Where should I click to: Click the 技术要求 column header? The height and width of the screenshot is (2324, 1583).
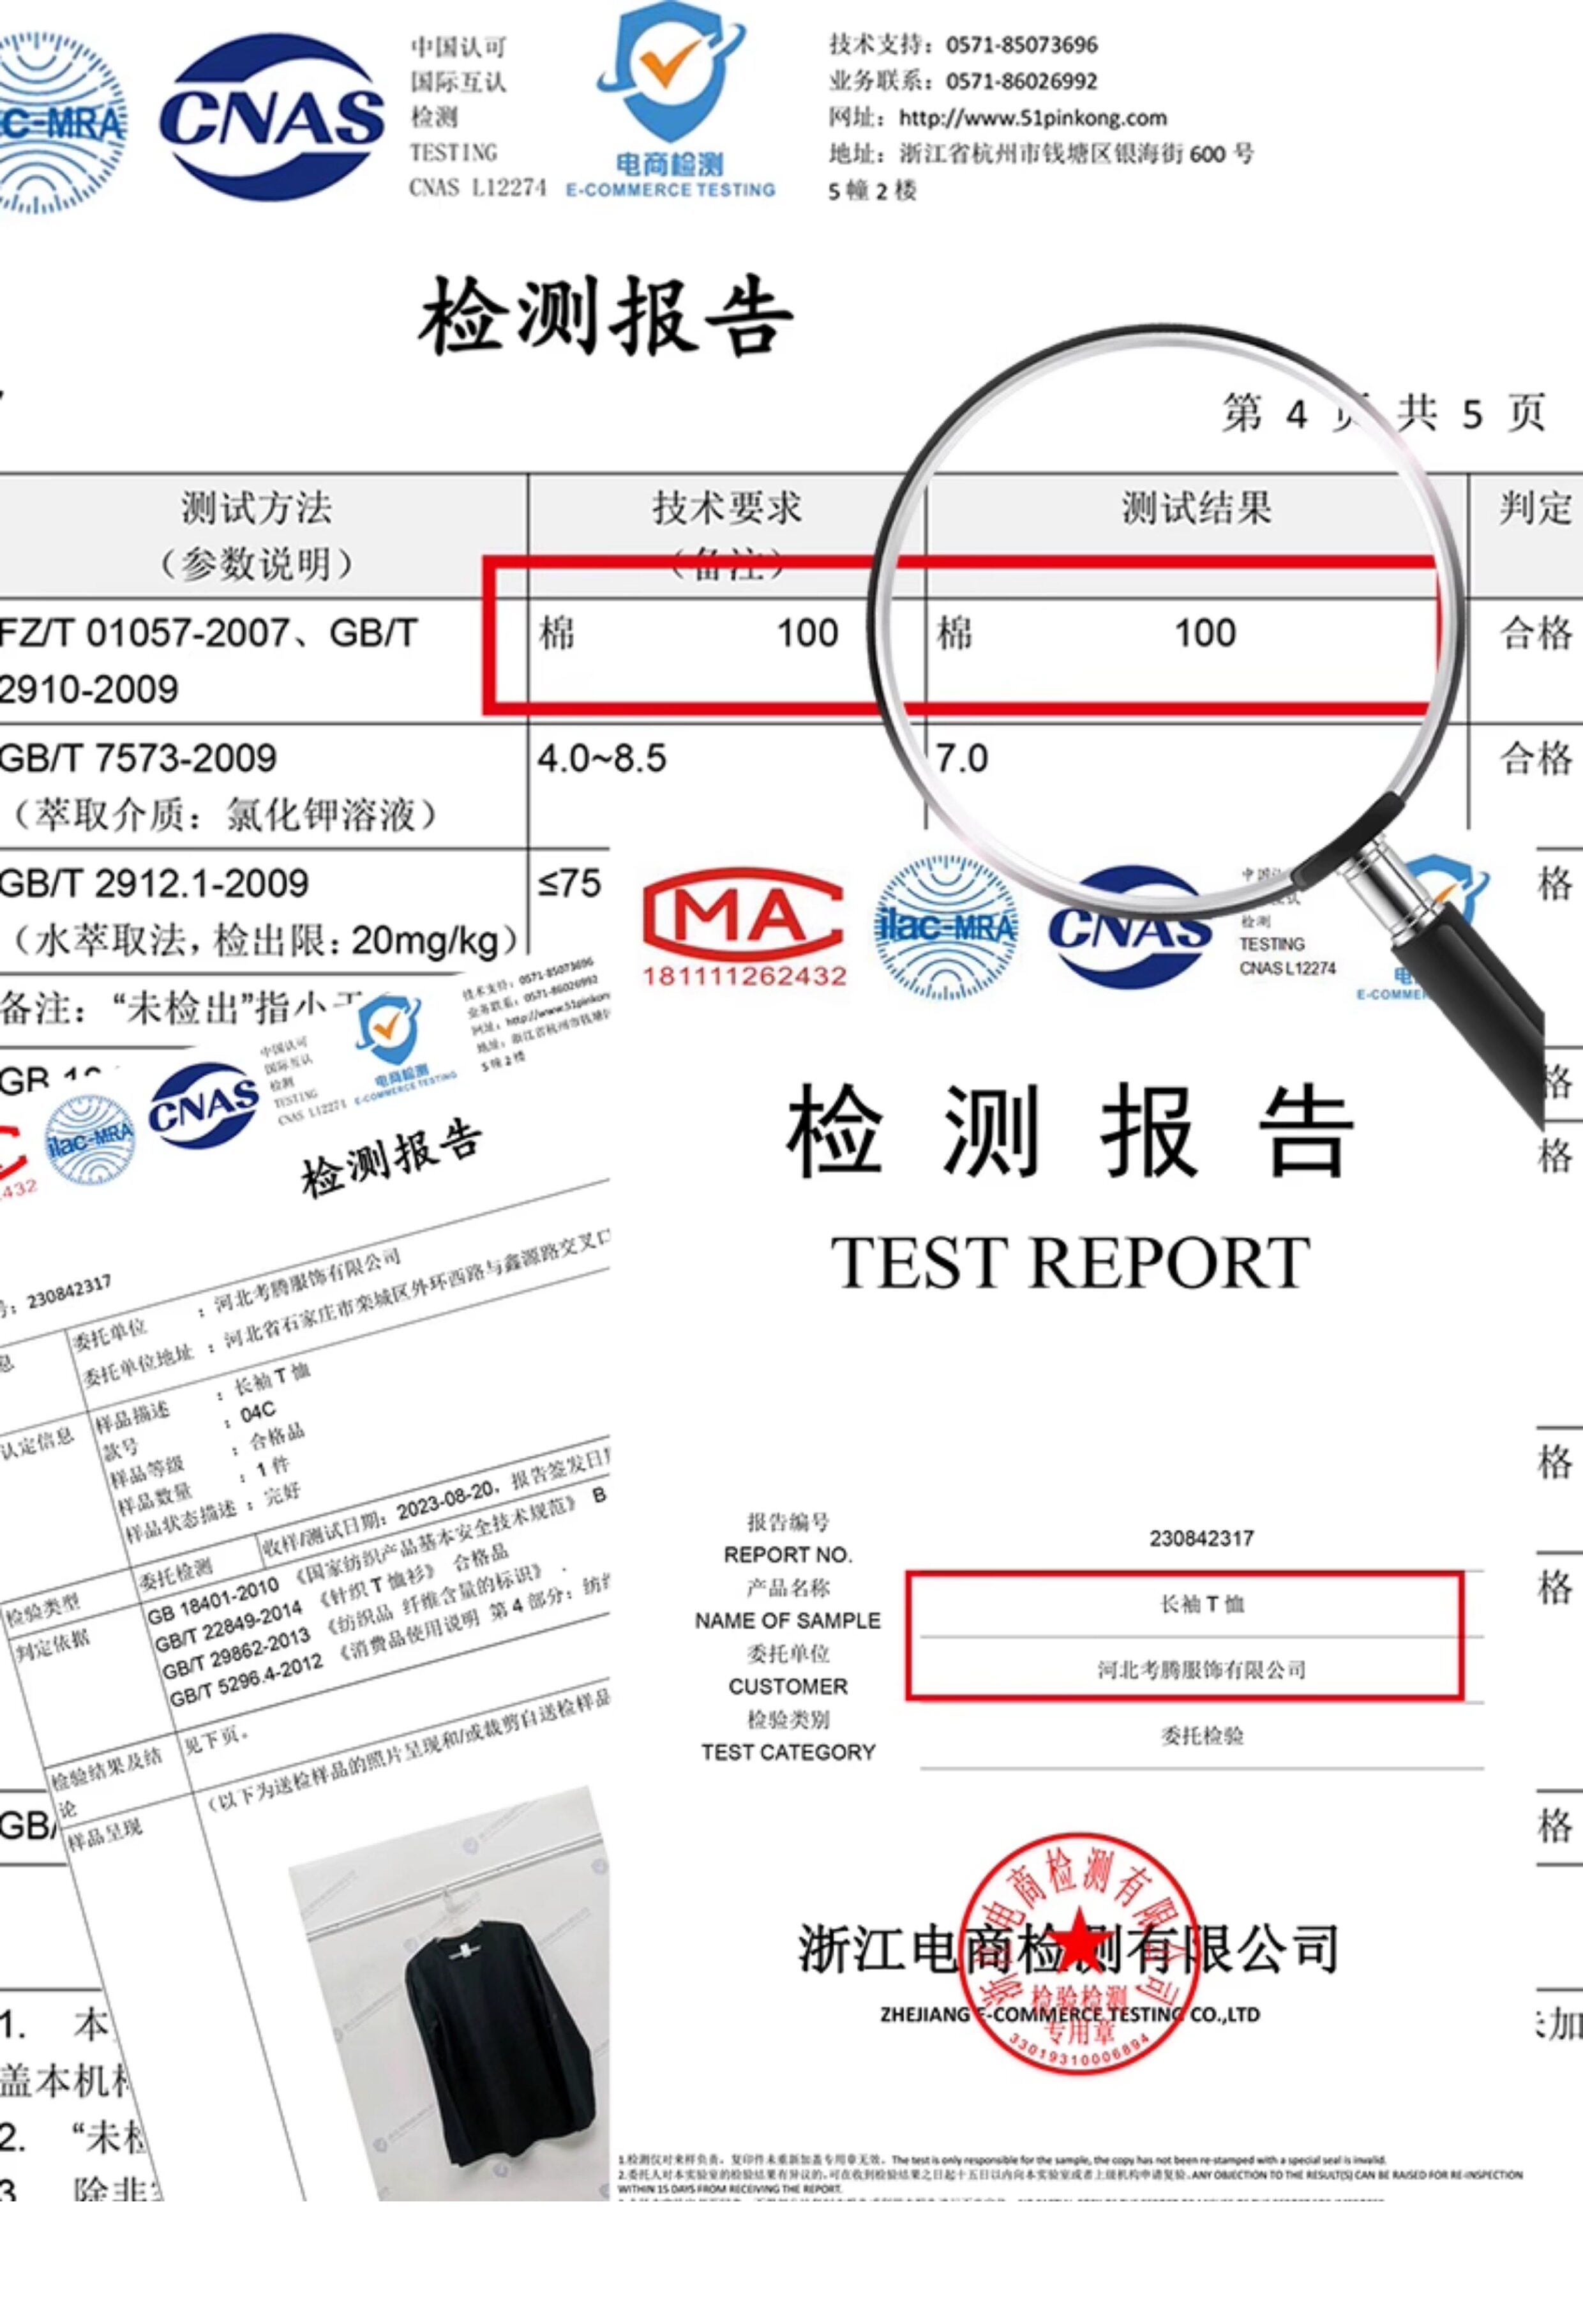727,509
